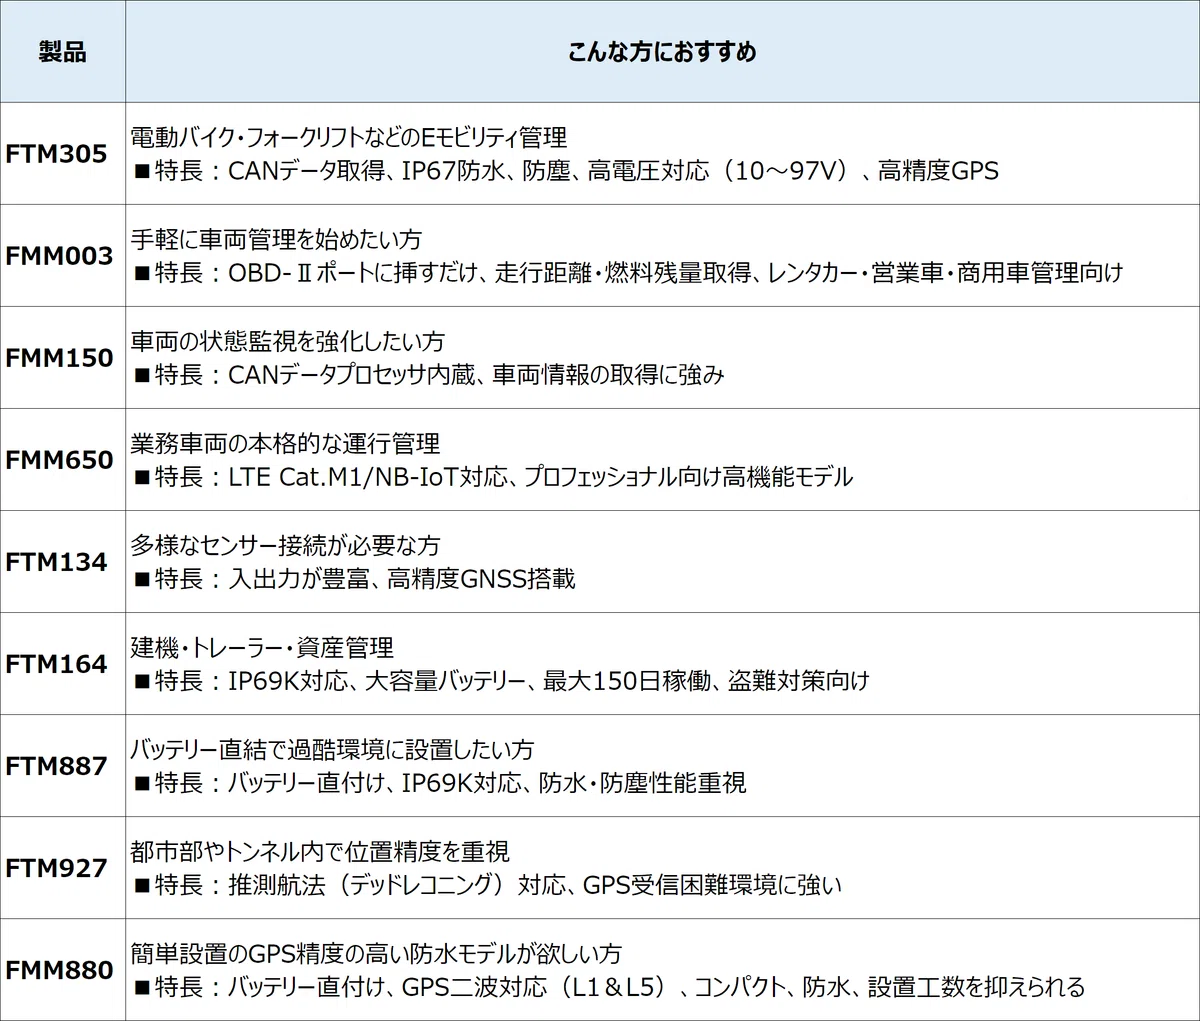
Task: Click the feature line 入出力が豊富、高精度GNSS搭載
Action: click(354, 579)
